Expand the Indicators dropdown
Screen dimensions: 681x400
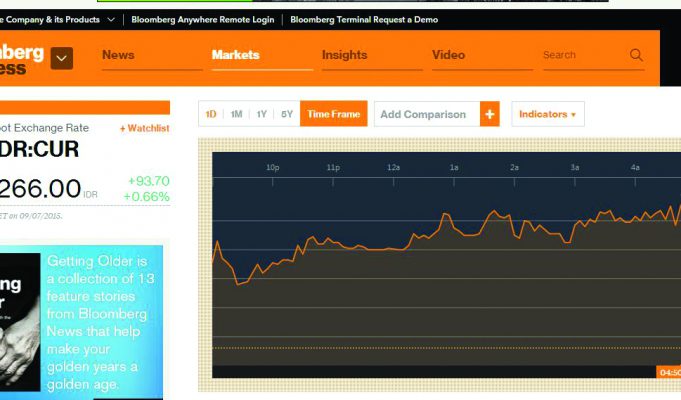(x=547, y=114)
